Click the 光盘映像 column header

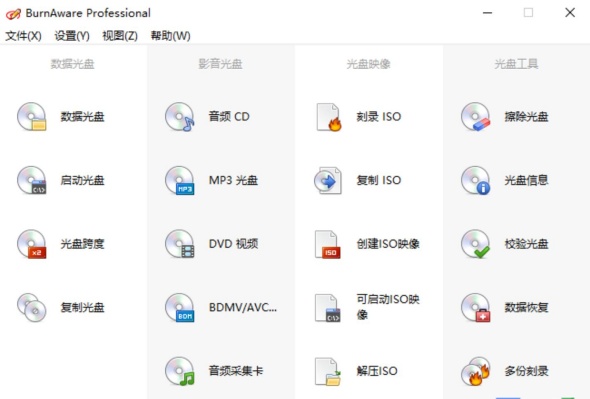(368, 64)
